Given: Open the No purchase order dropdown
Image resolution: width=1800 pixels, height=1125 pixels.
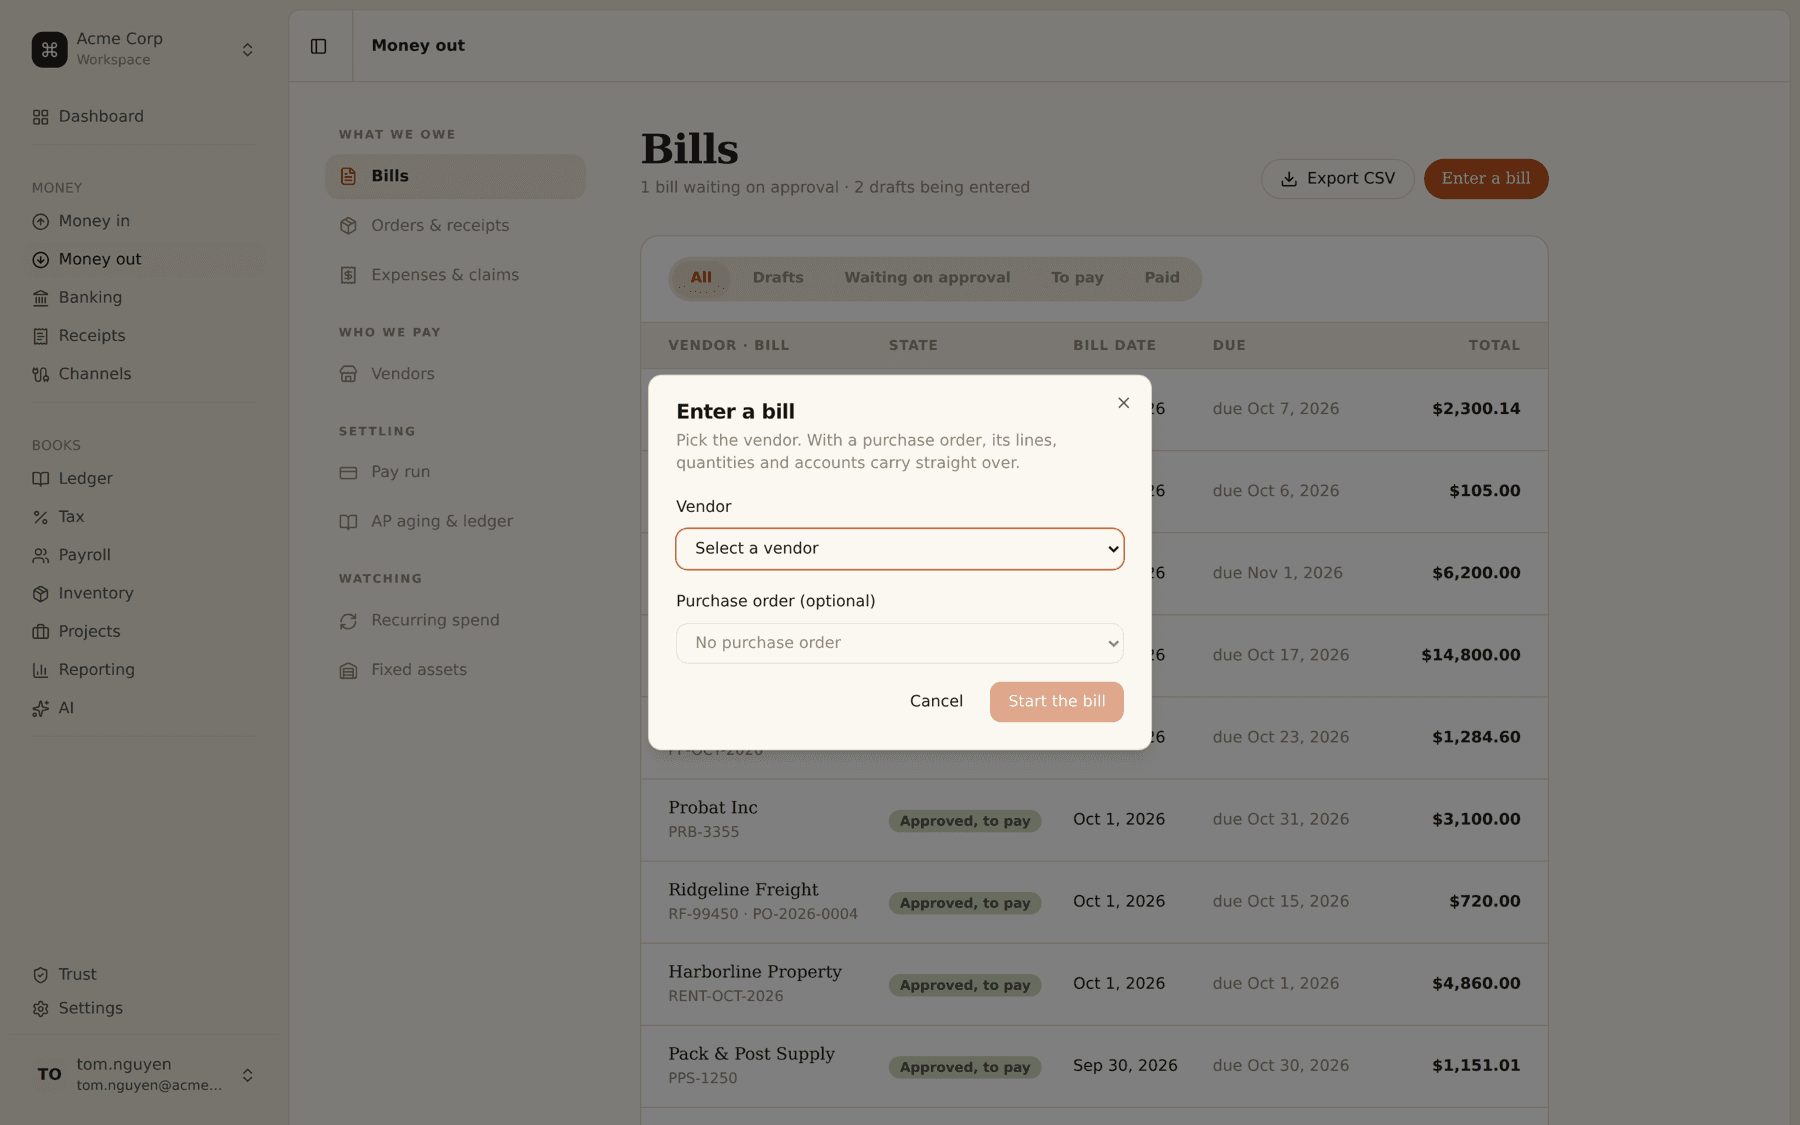Looking at the screenshot, I should 899,643.
